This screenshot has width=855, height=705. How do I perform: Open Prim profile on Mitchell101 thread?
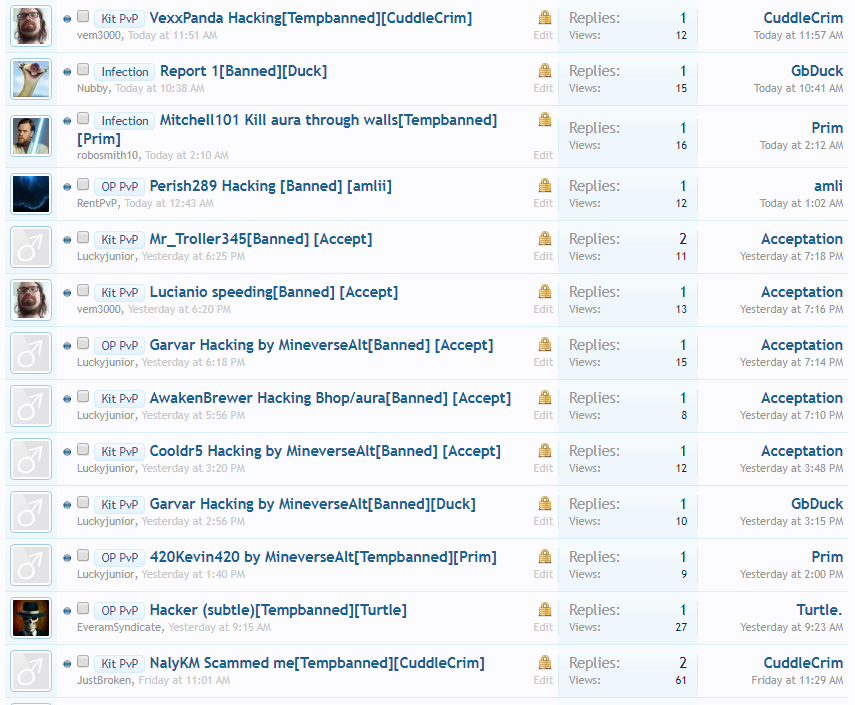click(827, 128)
